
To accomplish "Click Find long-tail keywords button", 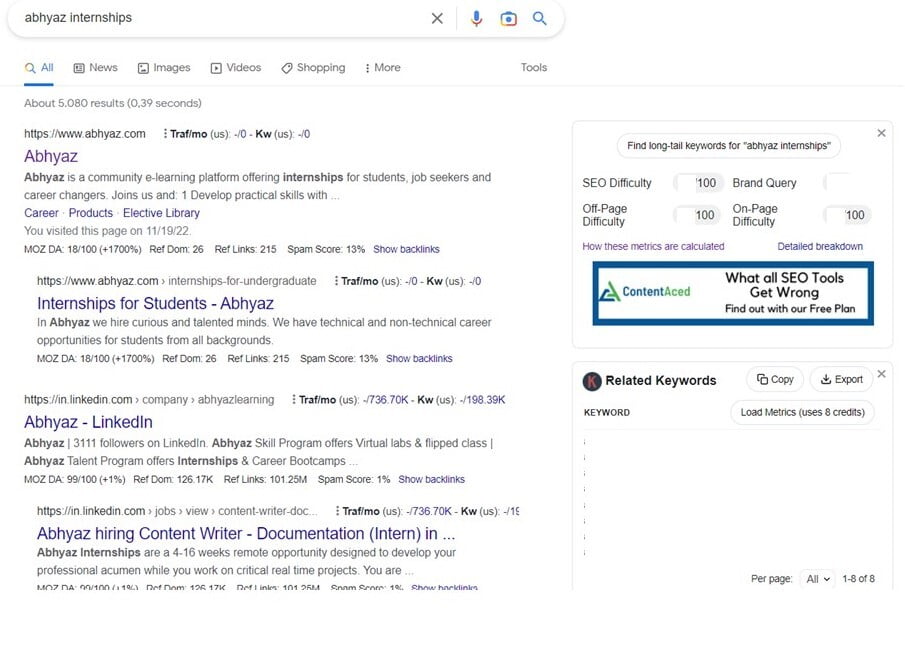I will pos(728,146).
